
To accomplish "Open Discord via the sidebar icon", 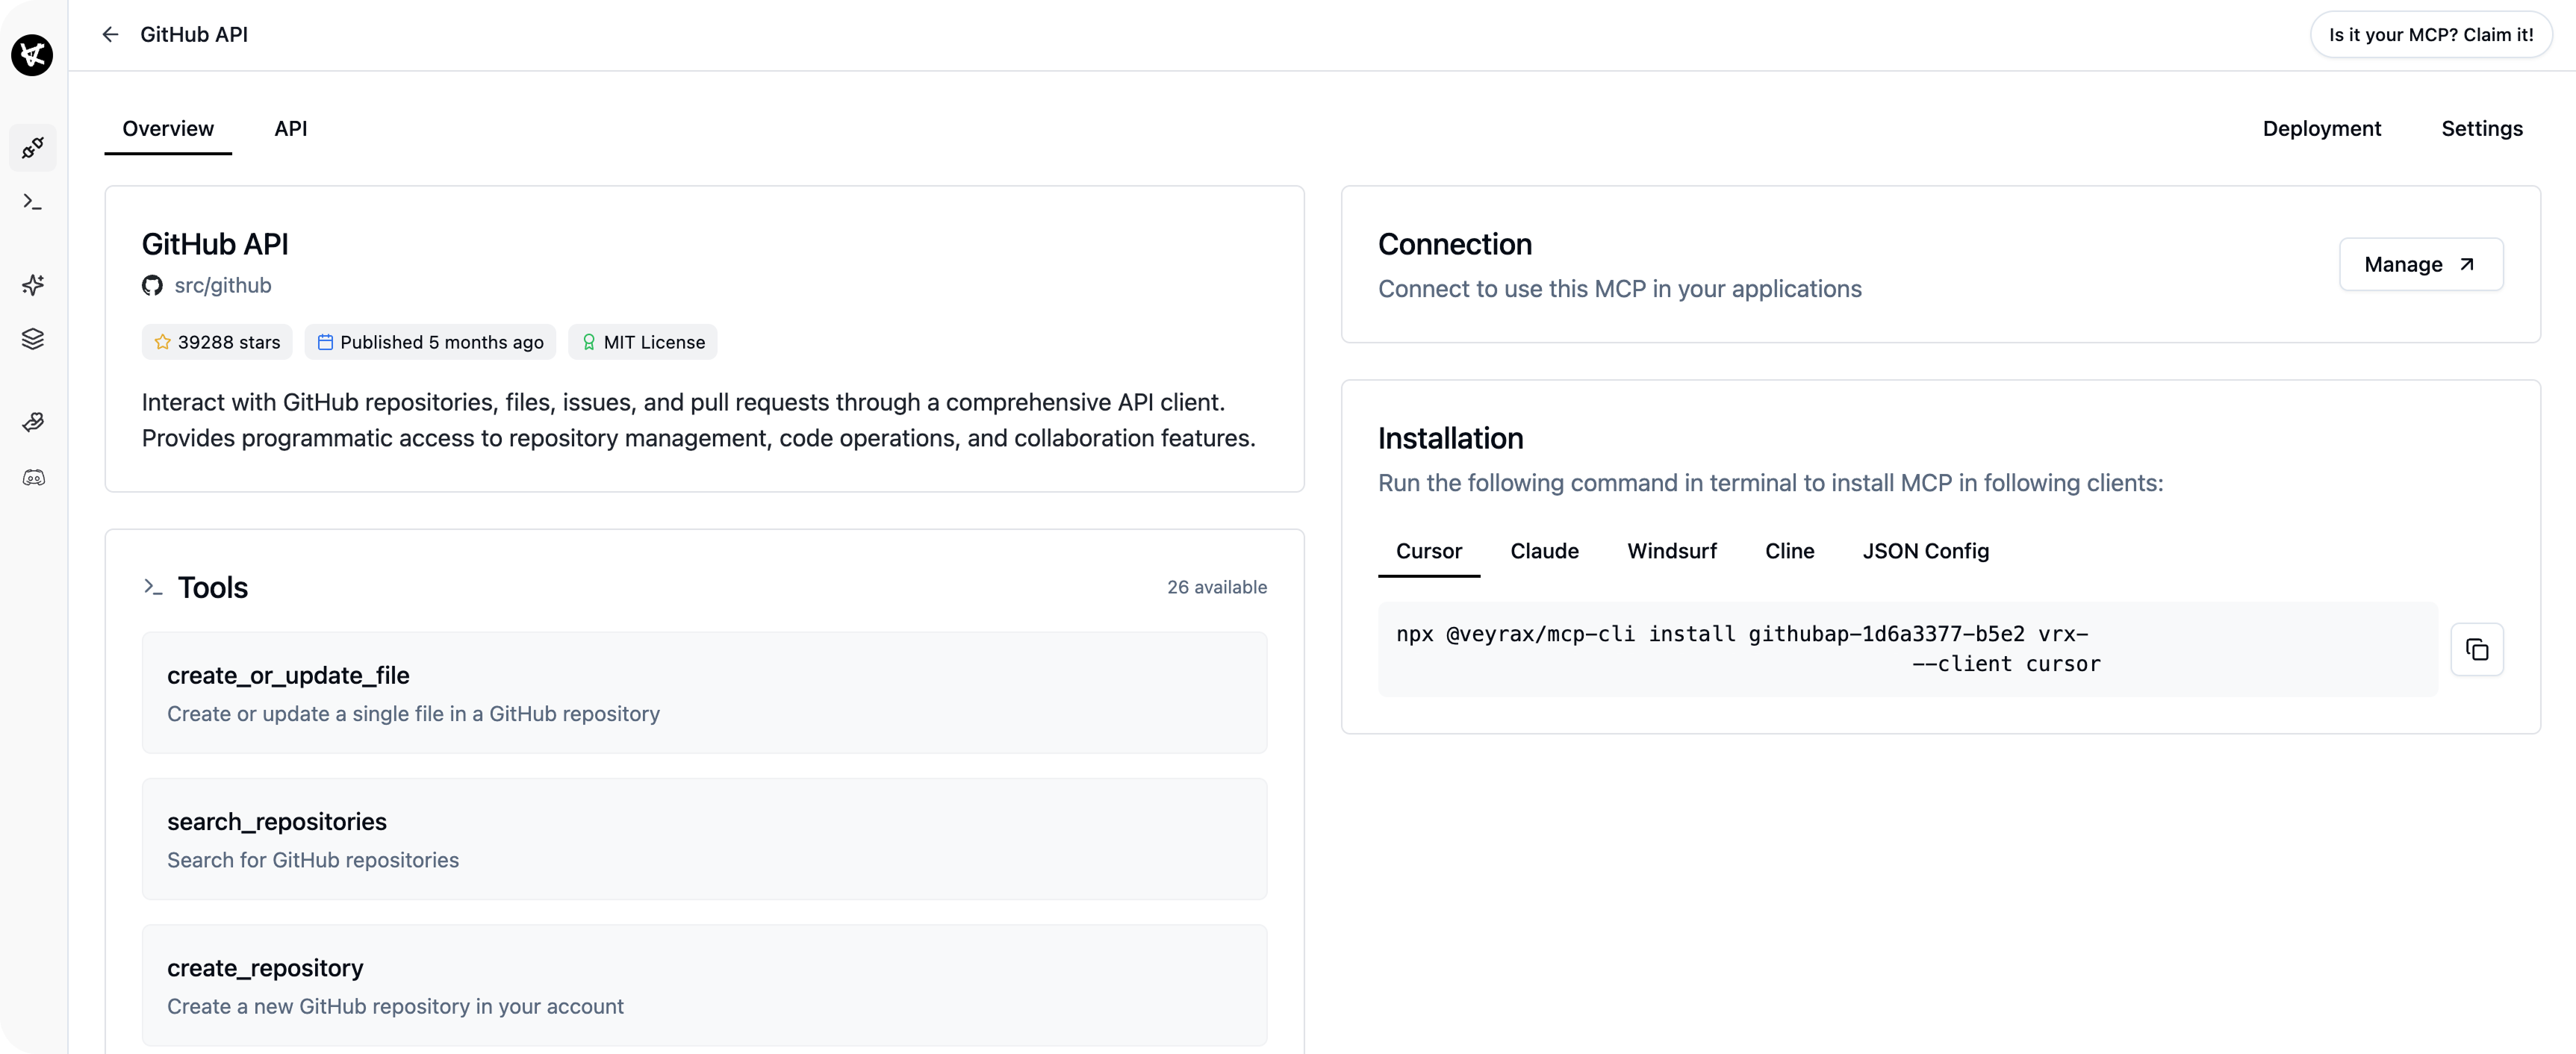I will (x=33, y=478).
